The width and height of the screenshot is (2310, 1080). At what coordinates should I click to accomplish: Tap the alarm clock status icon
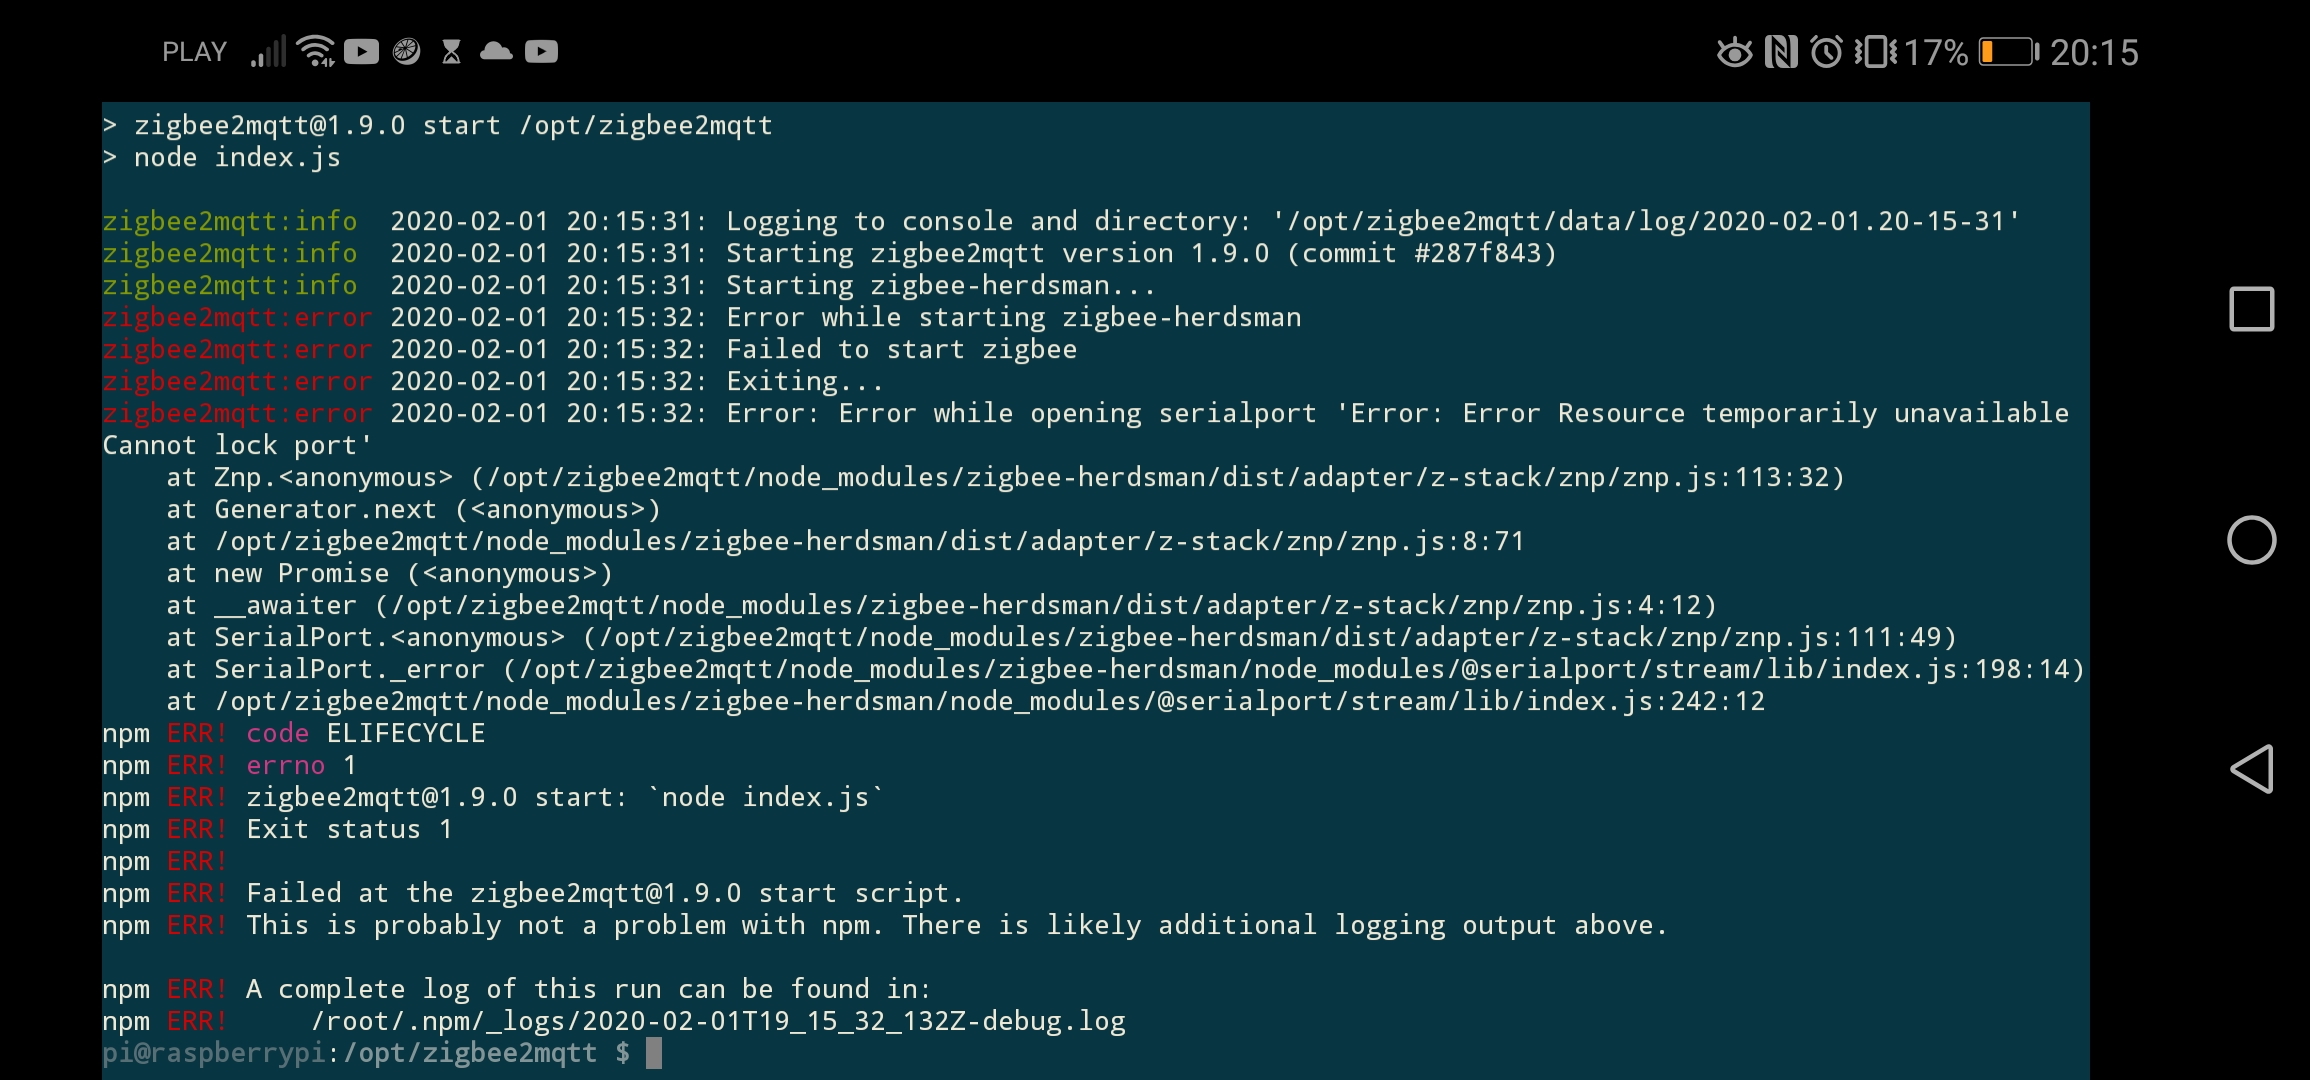pyautogui.click(x=1826, y=51)
